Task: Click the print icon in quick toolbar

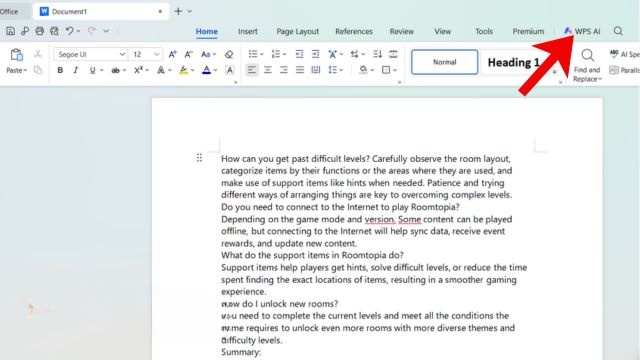Action: pos(40,31)
